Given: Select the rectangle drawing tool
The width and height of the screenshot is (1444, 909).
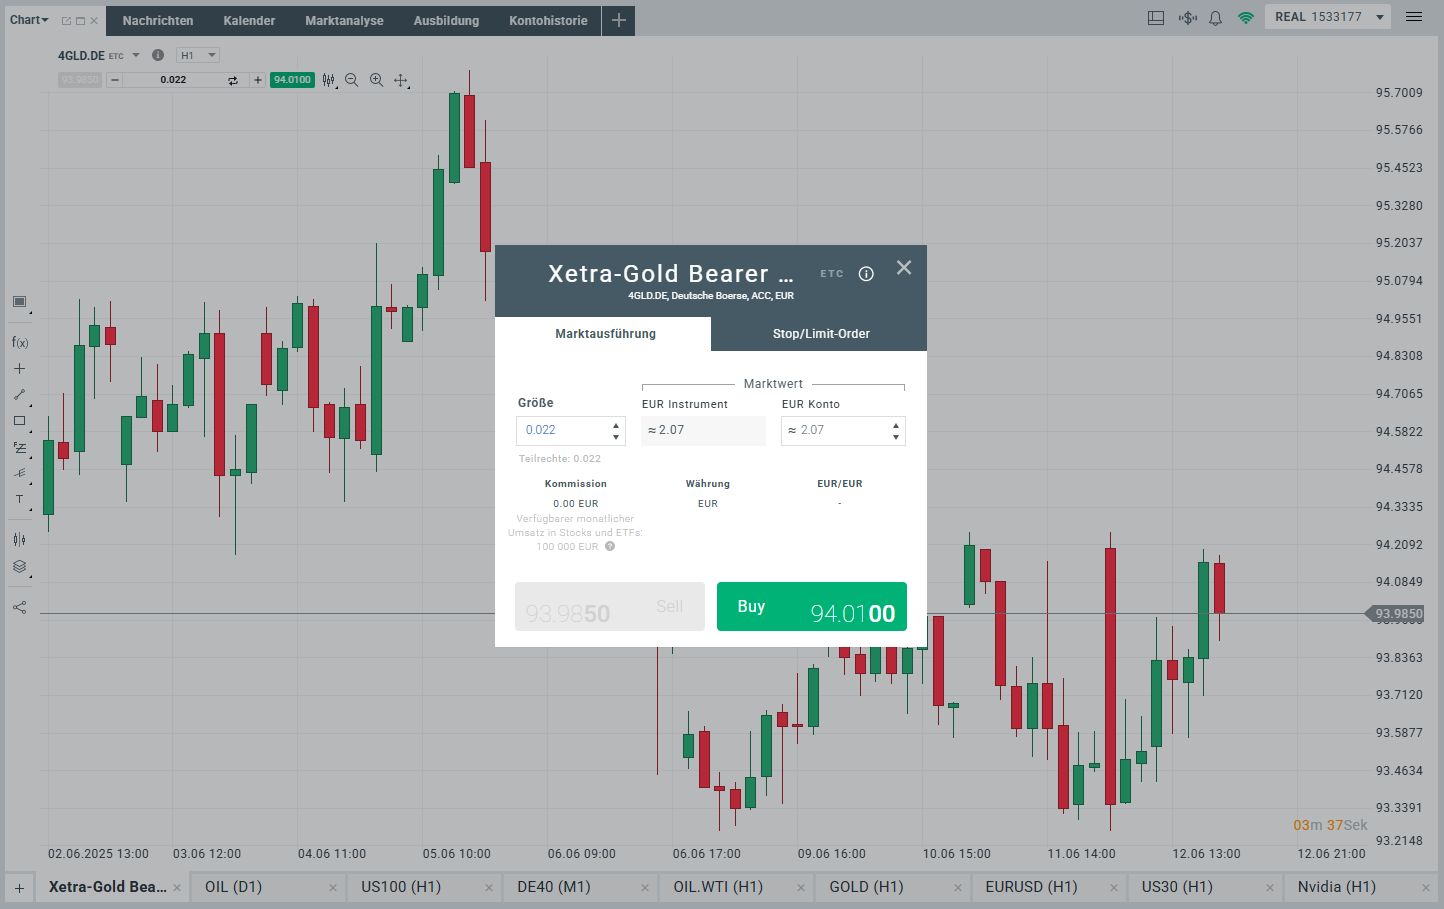Looking at the screenshot, I should pos(20,420).
